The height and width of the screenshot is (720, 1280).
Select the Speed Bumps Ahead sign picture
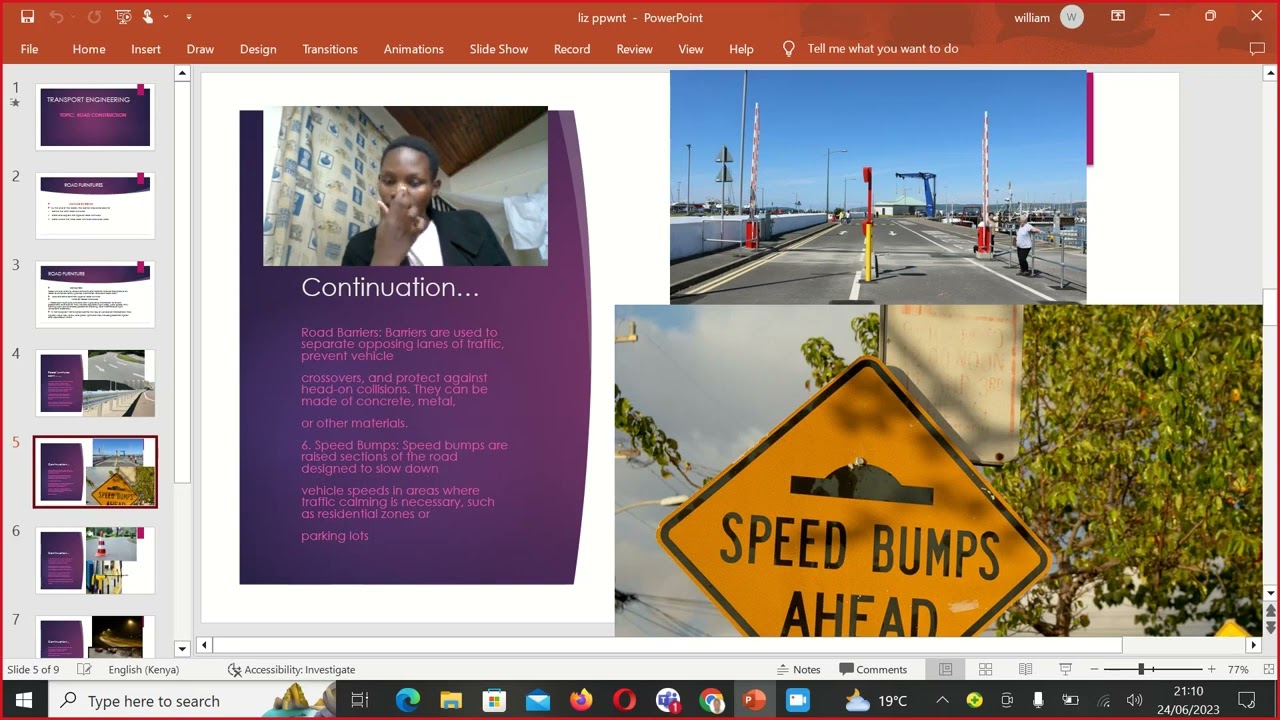[x=938, y=470]
